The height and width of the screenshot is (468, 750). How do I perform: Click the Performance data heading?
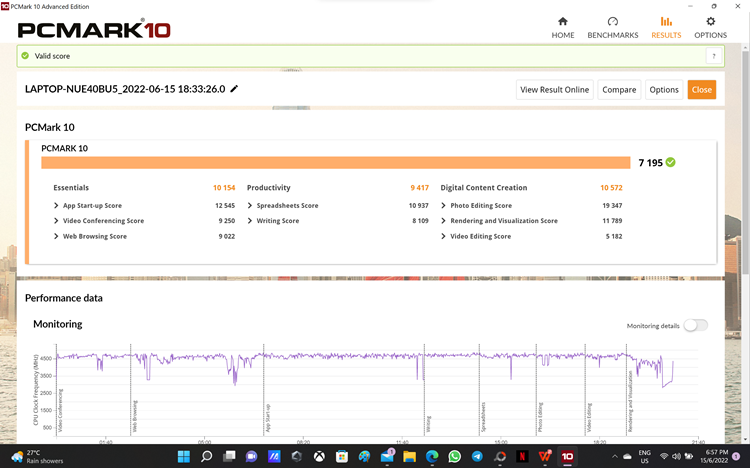[64, 298]
